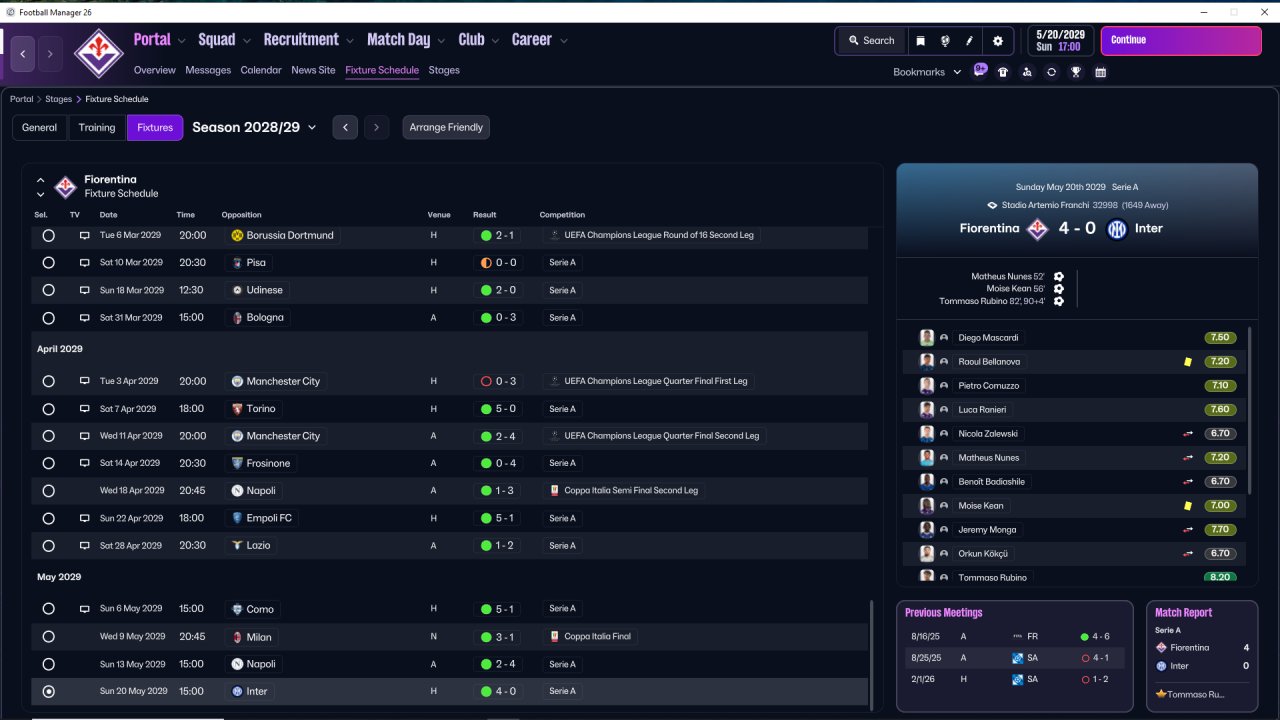This screenshot has width=1280, height=720.
Task: Switch to the Training tab
Action: tap(97, 127)
